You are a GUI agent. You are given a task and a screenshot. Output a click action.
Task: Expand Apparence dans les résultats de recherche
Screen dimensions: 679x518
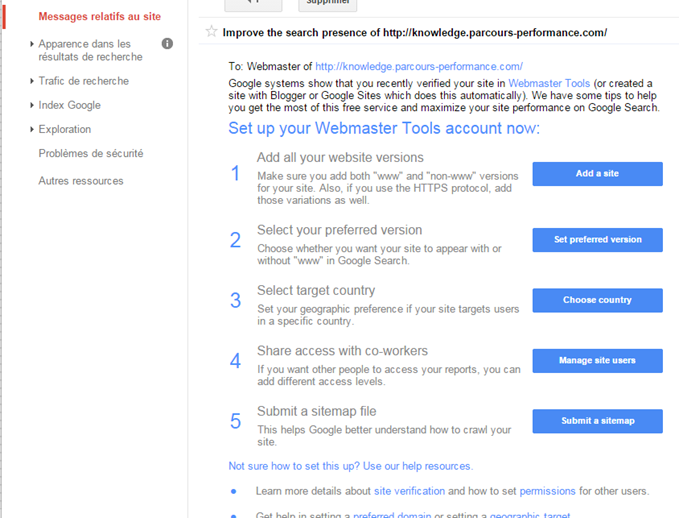coord(90,50)
